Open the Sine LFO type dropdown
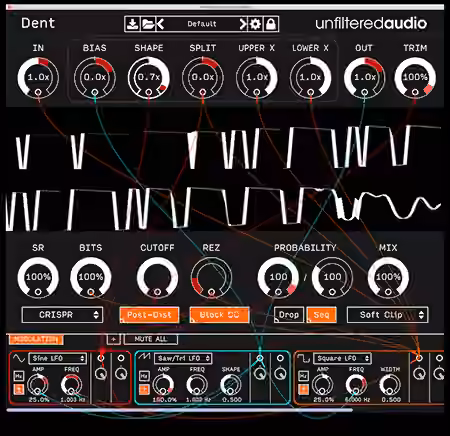This screenshot has height=436, width=450. coord(58,359)
